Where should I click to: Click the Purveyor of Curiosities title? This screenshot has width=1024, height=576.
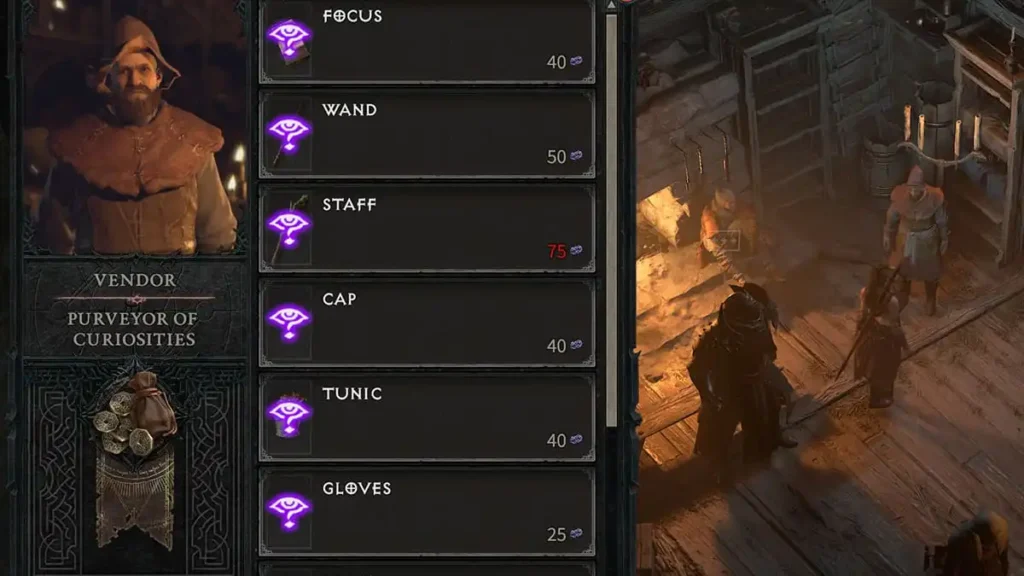pos(134,329)
